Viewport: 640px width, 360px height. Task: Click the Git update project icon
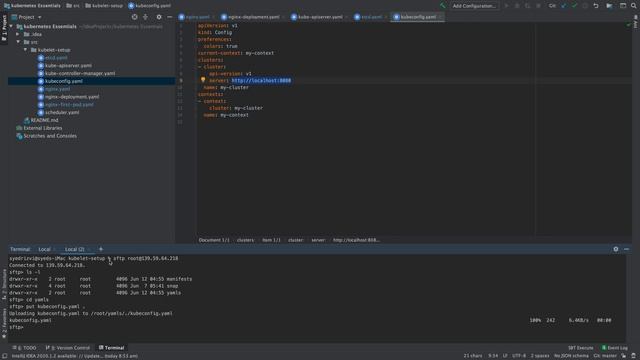[564, 6]
